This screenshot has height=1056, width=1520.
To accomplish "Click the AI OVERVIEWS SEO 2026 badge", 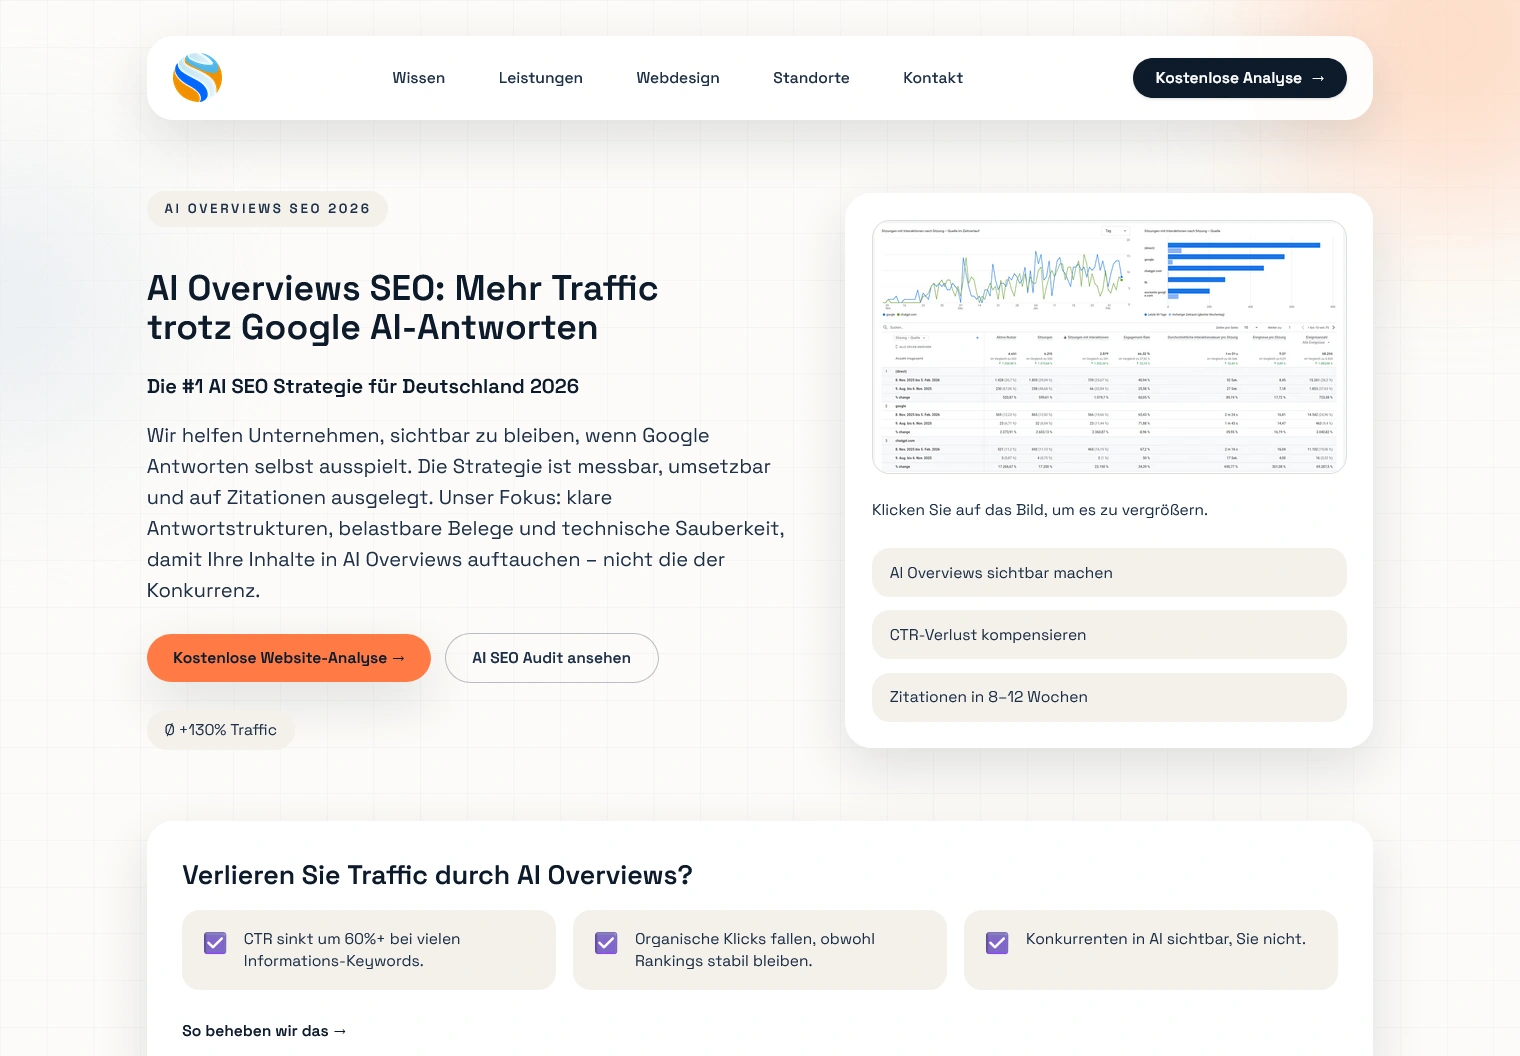I will 267,209.
